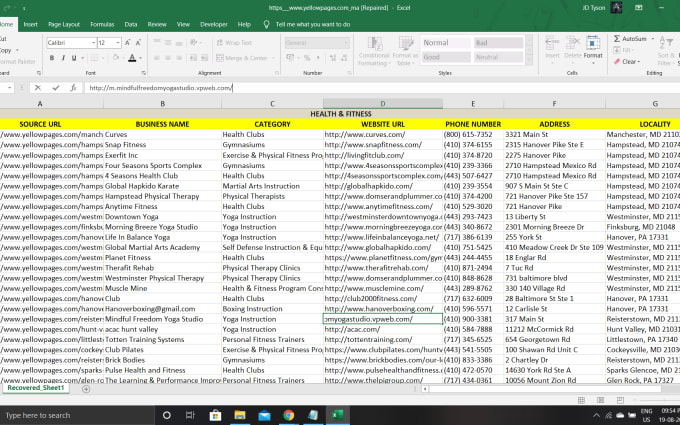Image resolution: width=680 pixels, height=425 pixels.
Task: Click Decrease Decimal icon
Action: (344, 58)
